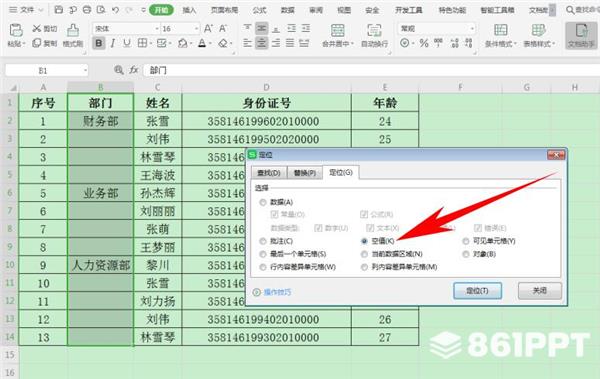
Task: Switch to the 查找(D) tab
Action: [x=269, y=173]
